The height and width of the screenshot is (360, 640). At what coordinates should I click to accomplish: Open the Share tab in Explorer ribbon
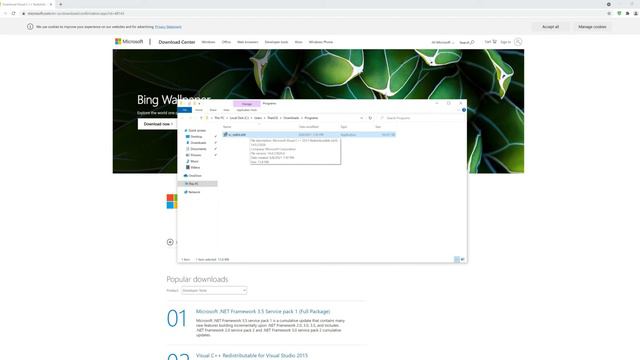tap(213, 110)
